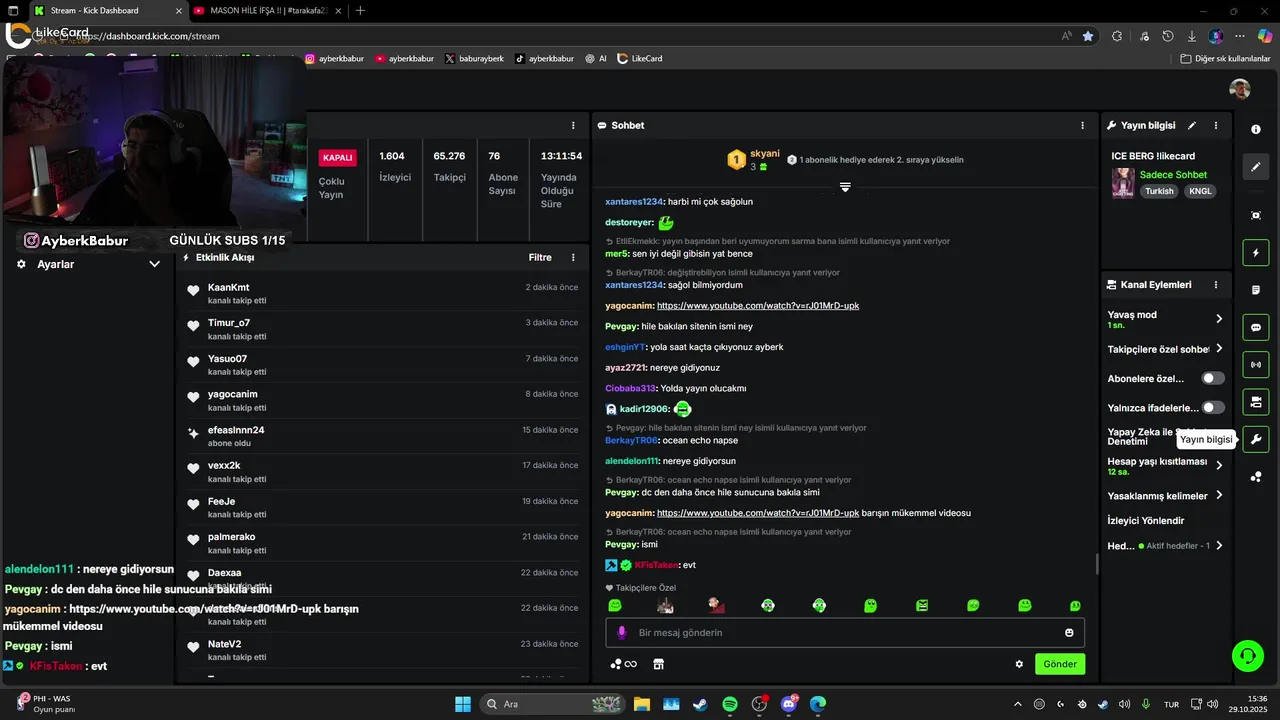This screenshot has width=1280, height=720.
Task: Open Kanal Eylemleri three-dot menu
Action: click(x=1216, y=285)
